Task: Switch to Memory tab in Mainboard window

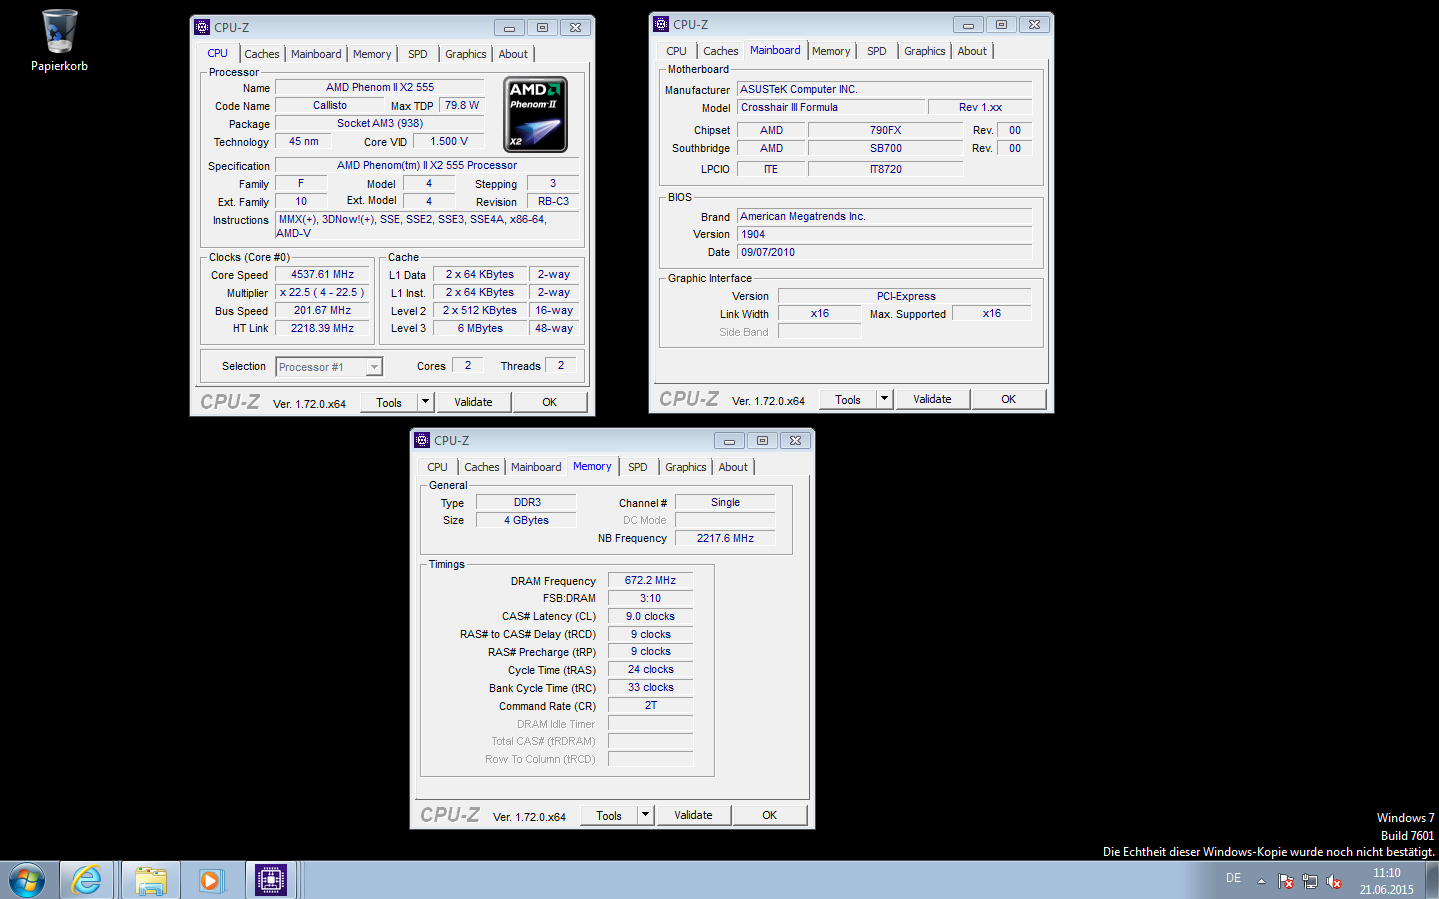Action: tap(831, 51)
